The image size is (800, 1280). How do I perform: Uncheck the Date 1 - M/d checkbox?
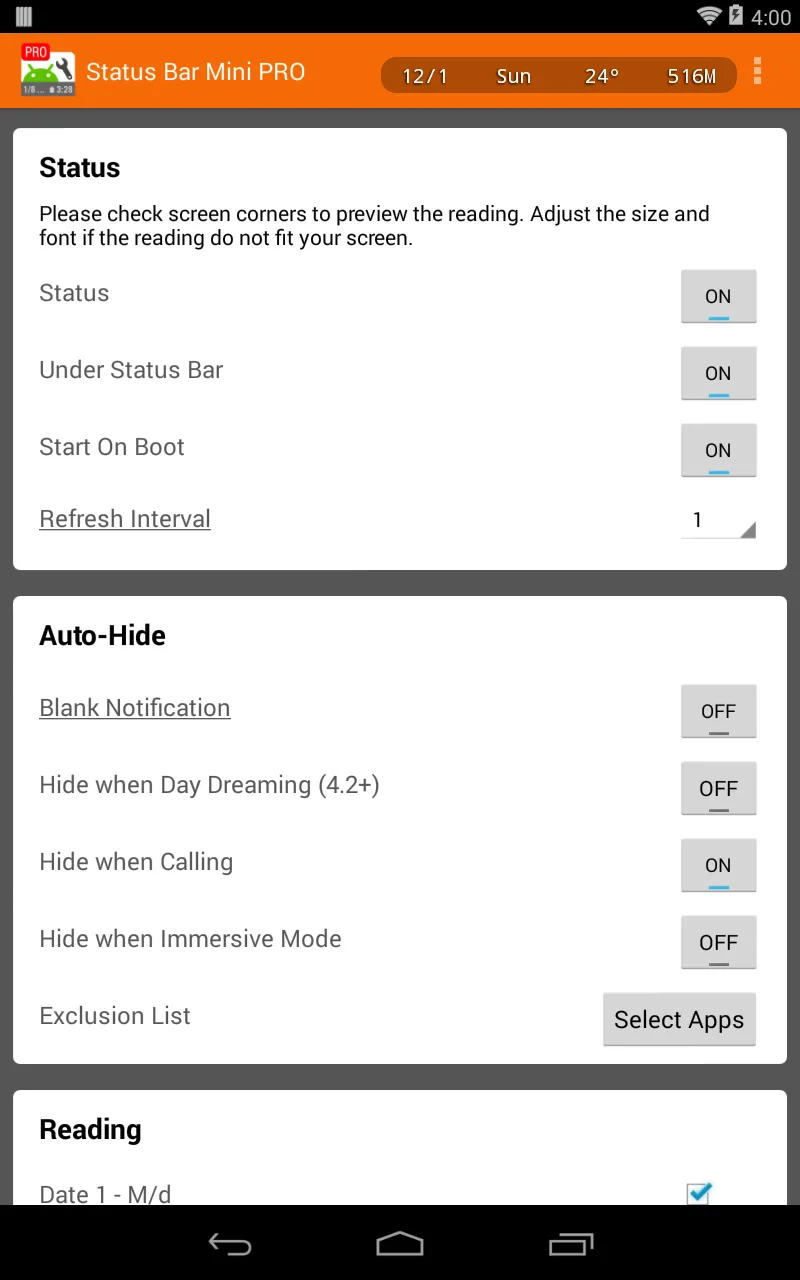click(x=698, y=1193)
